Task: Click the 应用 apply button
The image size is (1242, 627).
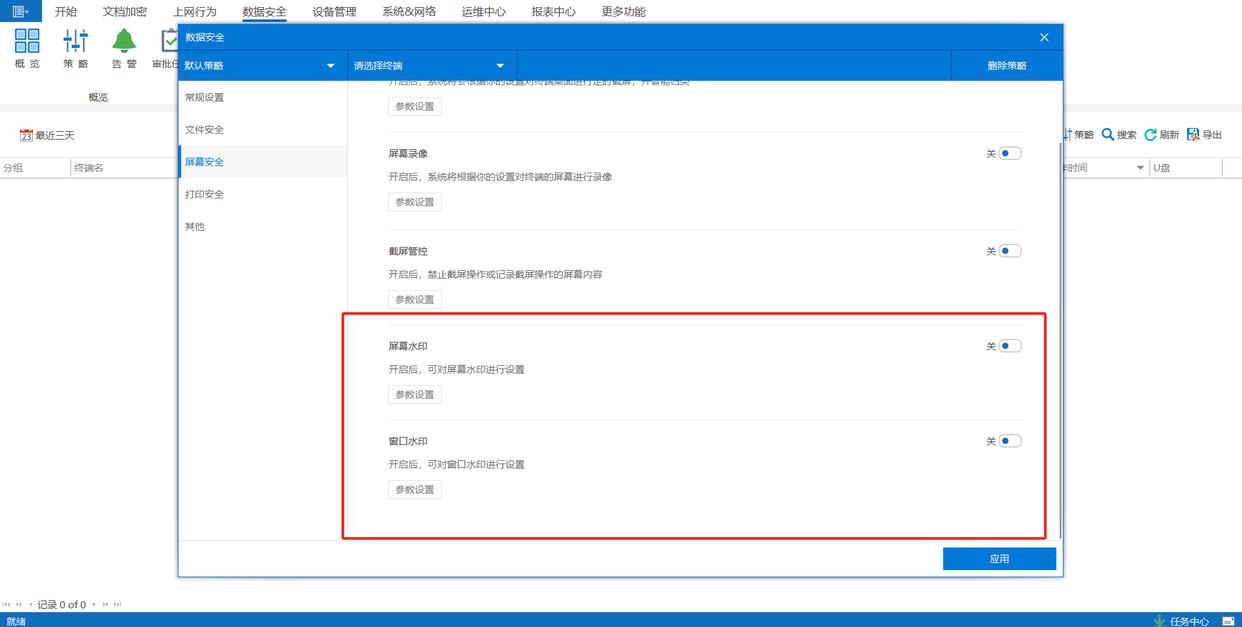Action: 999,559
